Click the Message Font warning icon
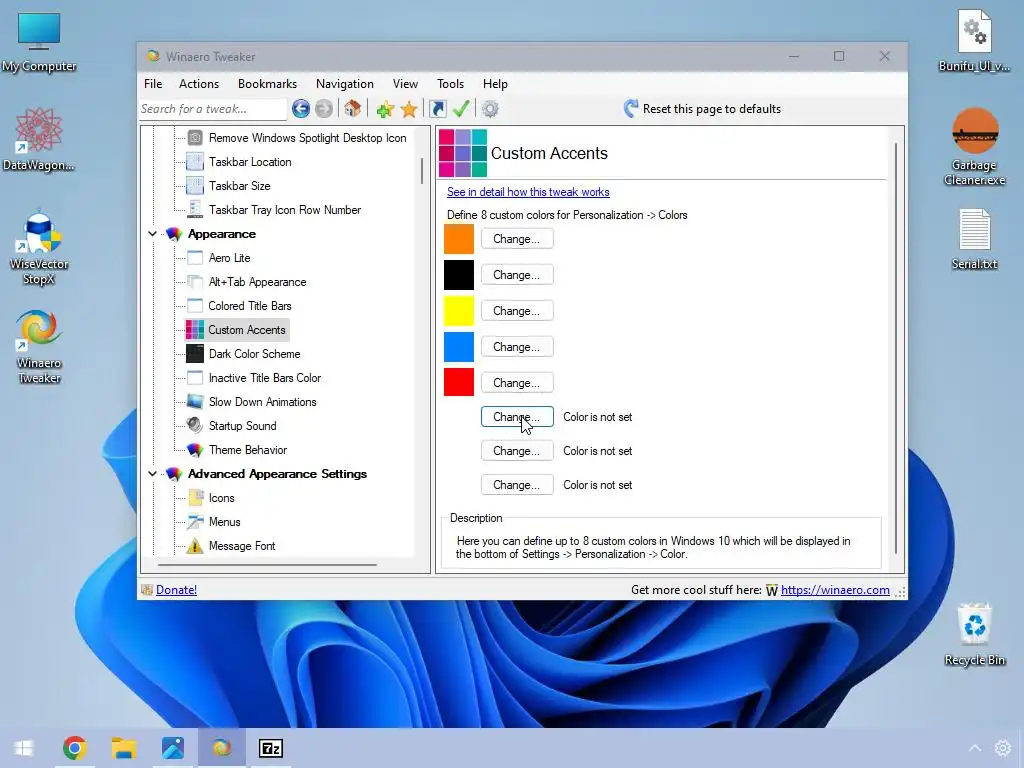Image resolution: width=1024 pixels, height=768 pixels. pos(195,546)
